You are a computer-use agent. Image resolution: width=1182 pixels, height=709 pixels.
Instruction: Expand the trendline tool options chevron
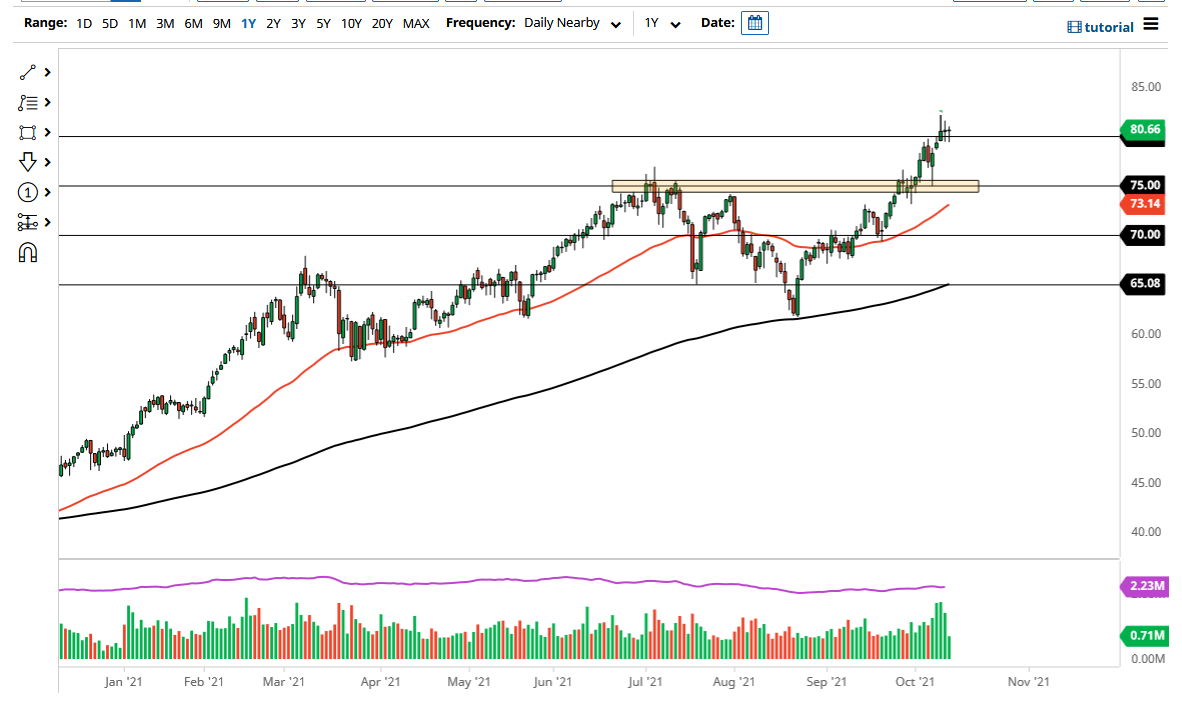click(46, 72)
